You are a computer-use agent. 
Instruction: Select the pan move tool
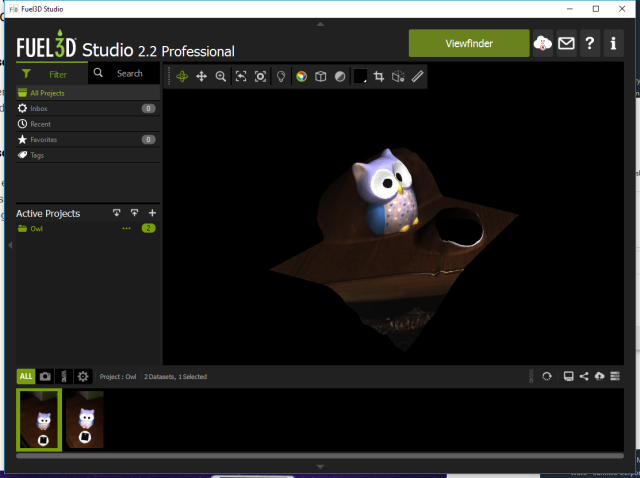point(201,76)
